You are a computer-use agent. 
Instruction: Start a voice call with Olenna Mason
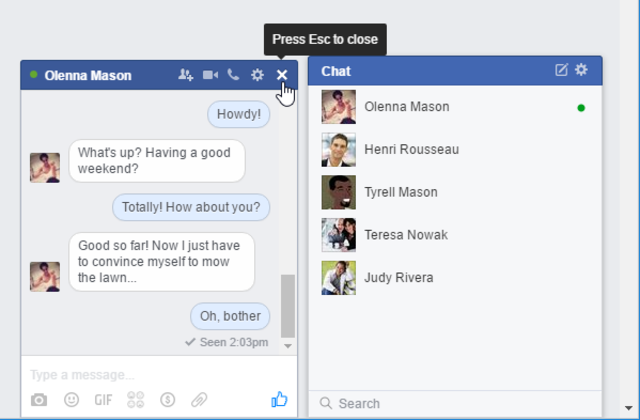(233, 75)
